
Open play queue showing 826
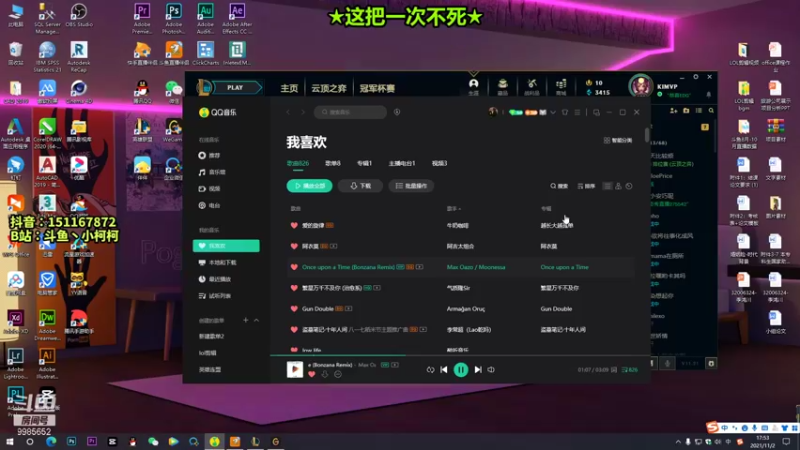(630, 369)
